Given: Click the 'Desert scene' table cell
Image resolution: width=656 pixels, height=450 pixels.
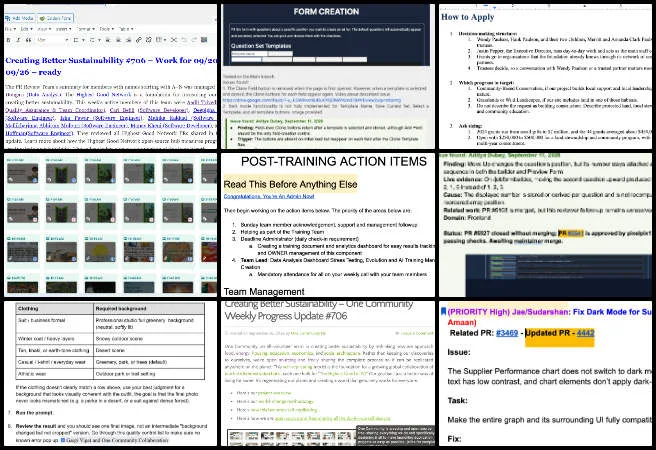Looking at the screenshot, I should (x=149, y=350).
